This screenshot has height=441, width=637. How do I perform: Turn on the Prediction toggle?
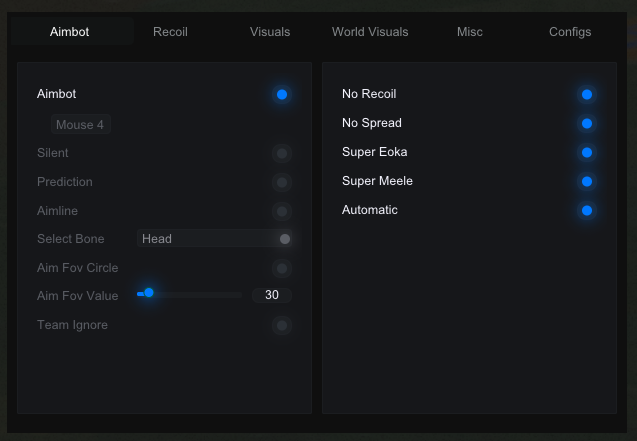[x=282, y=182]
